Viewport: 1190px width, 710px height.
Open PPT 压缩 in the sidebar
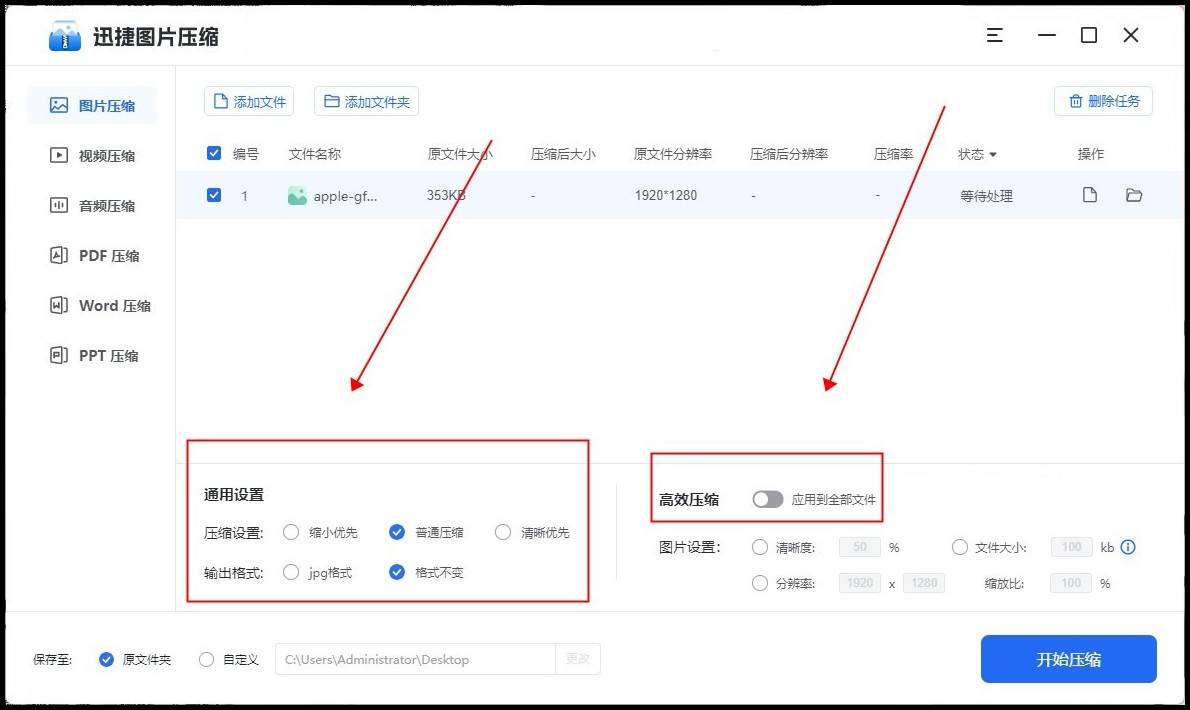click(x=93, y=356)
